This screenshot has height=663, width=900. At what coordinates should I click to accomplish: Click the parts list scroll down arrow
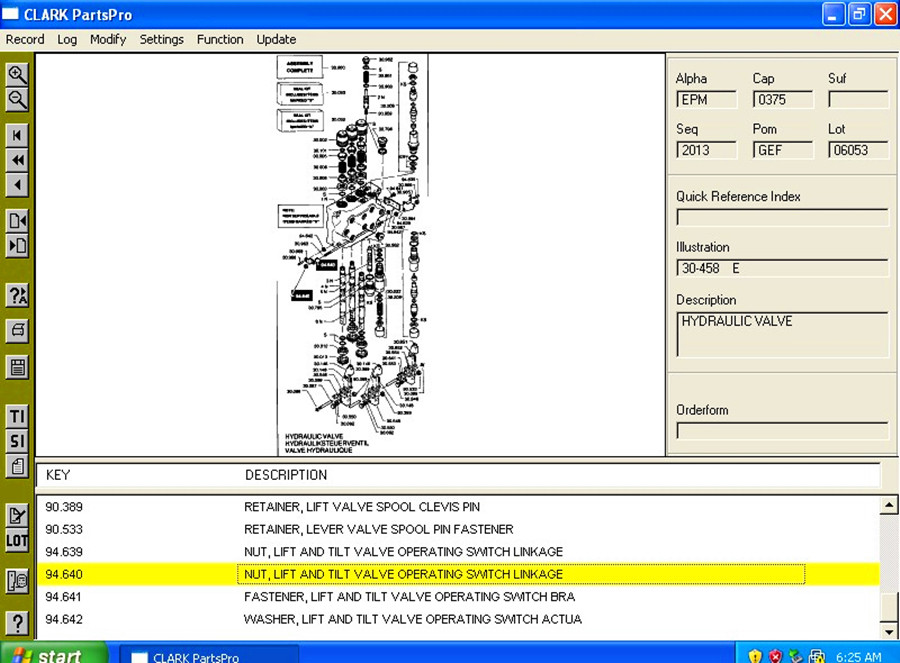tap(889, 631)
